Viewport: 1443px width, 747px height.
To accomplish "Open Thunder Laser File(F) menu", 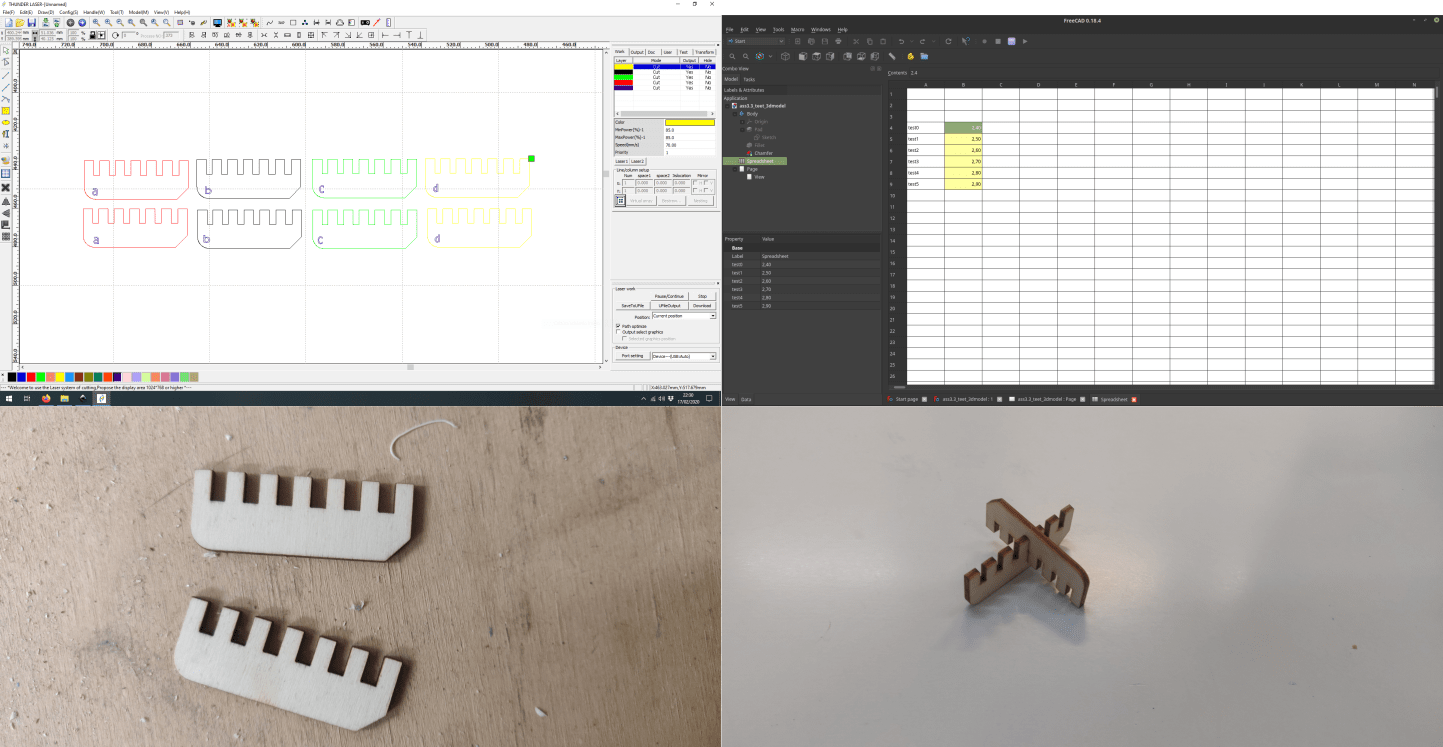I will click(8, 12).
